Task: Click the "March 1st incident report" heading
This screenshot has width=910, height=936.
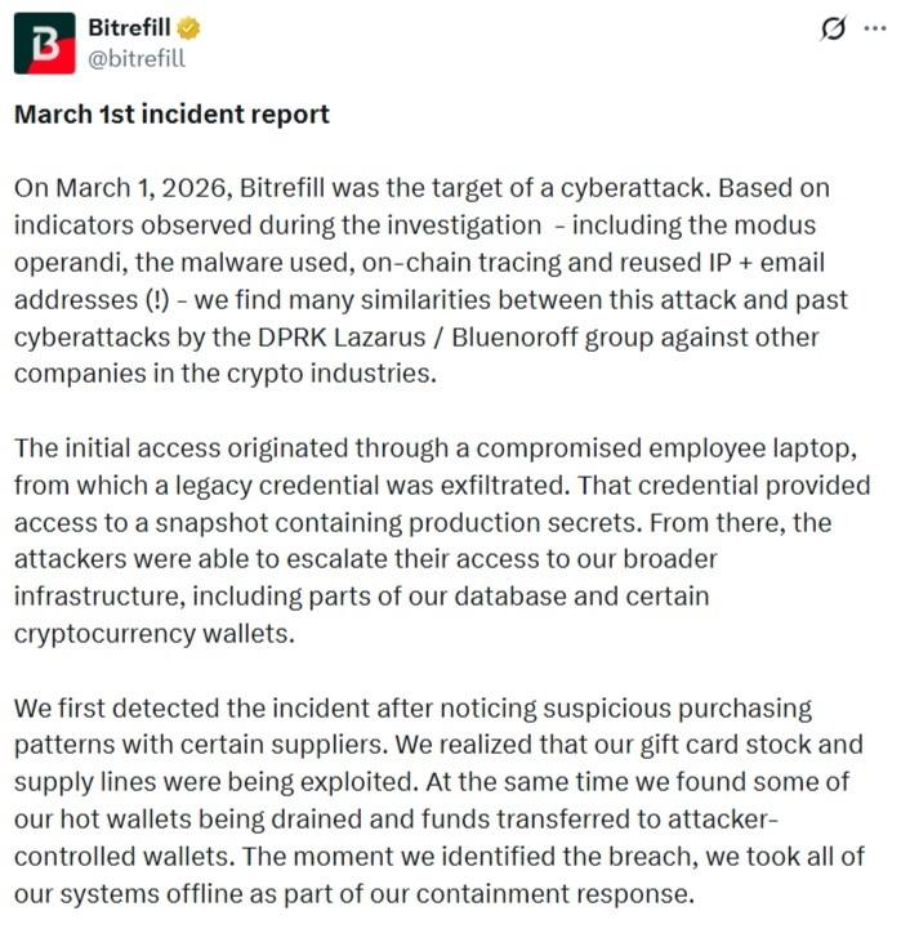Action: [x=171, y=114]
